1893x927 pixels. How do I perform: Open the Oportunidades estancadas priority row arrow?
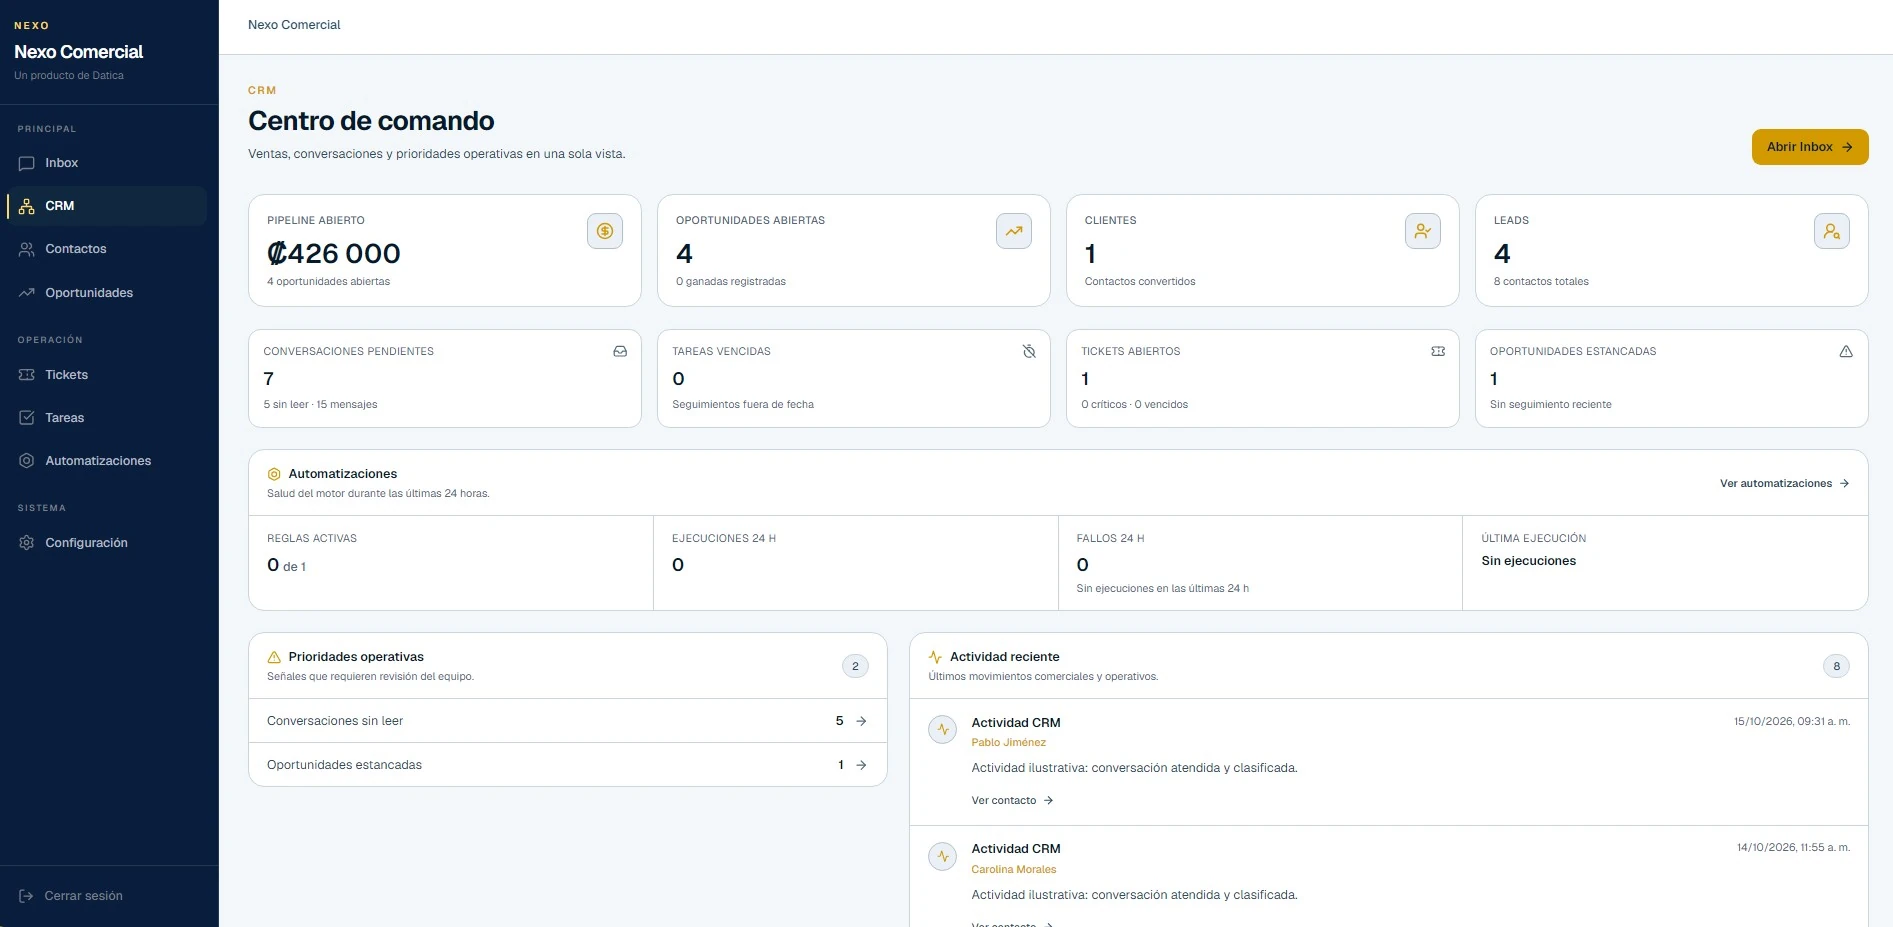861,765
